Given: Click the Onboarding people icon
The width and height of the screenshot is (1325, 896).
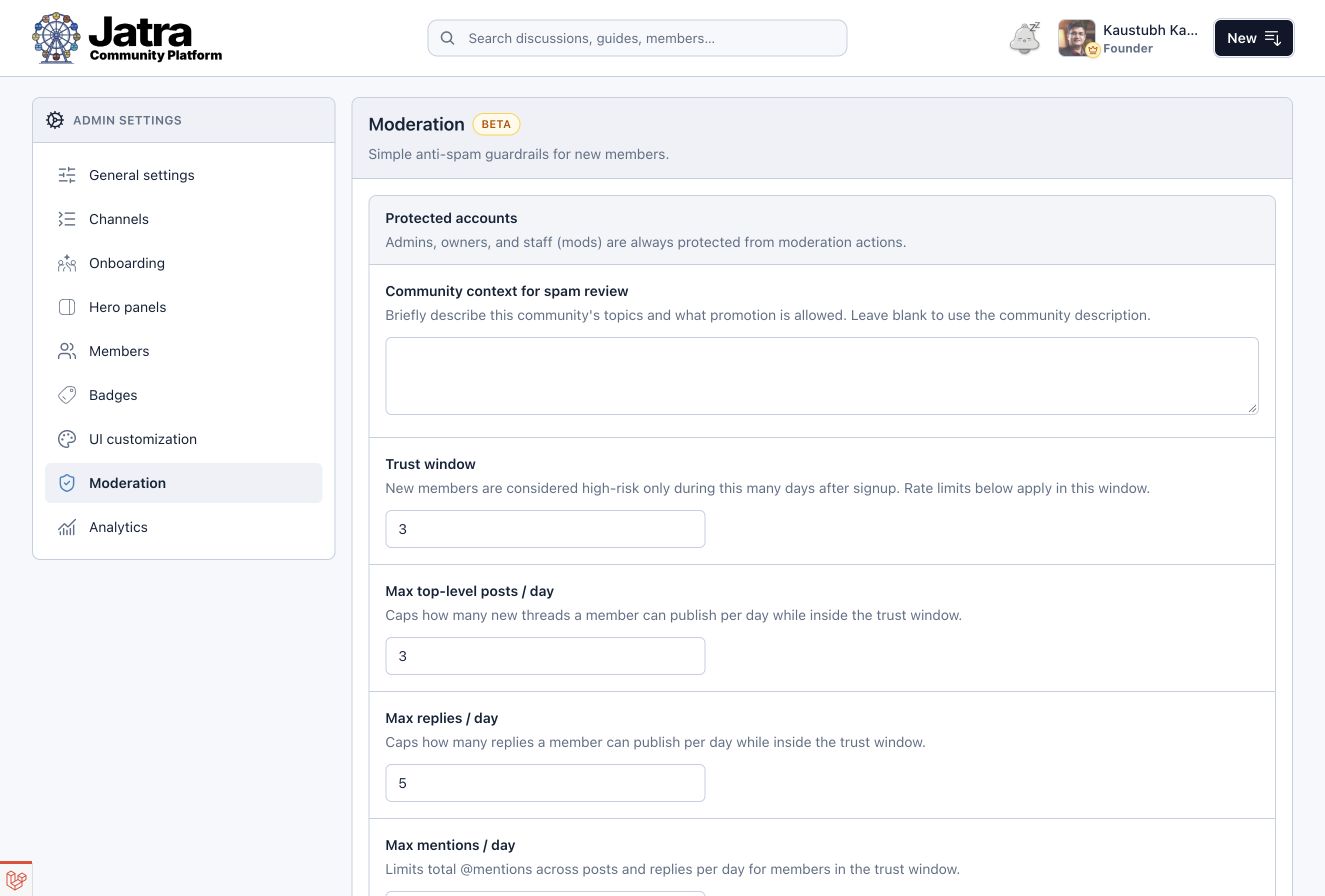Looking at the screenshot, I should tap(67, 263).
